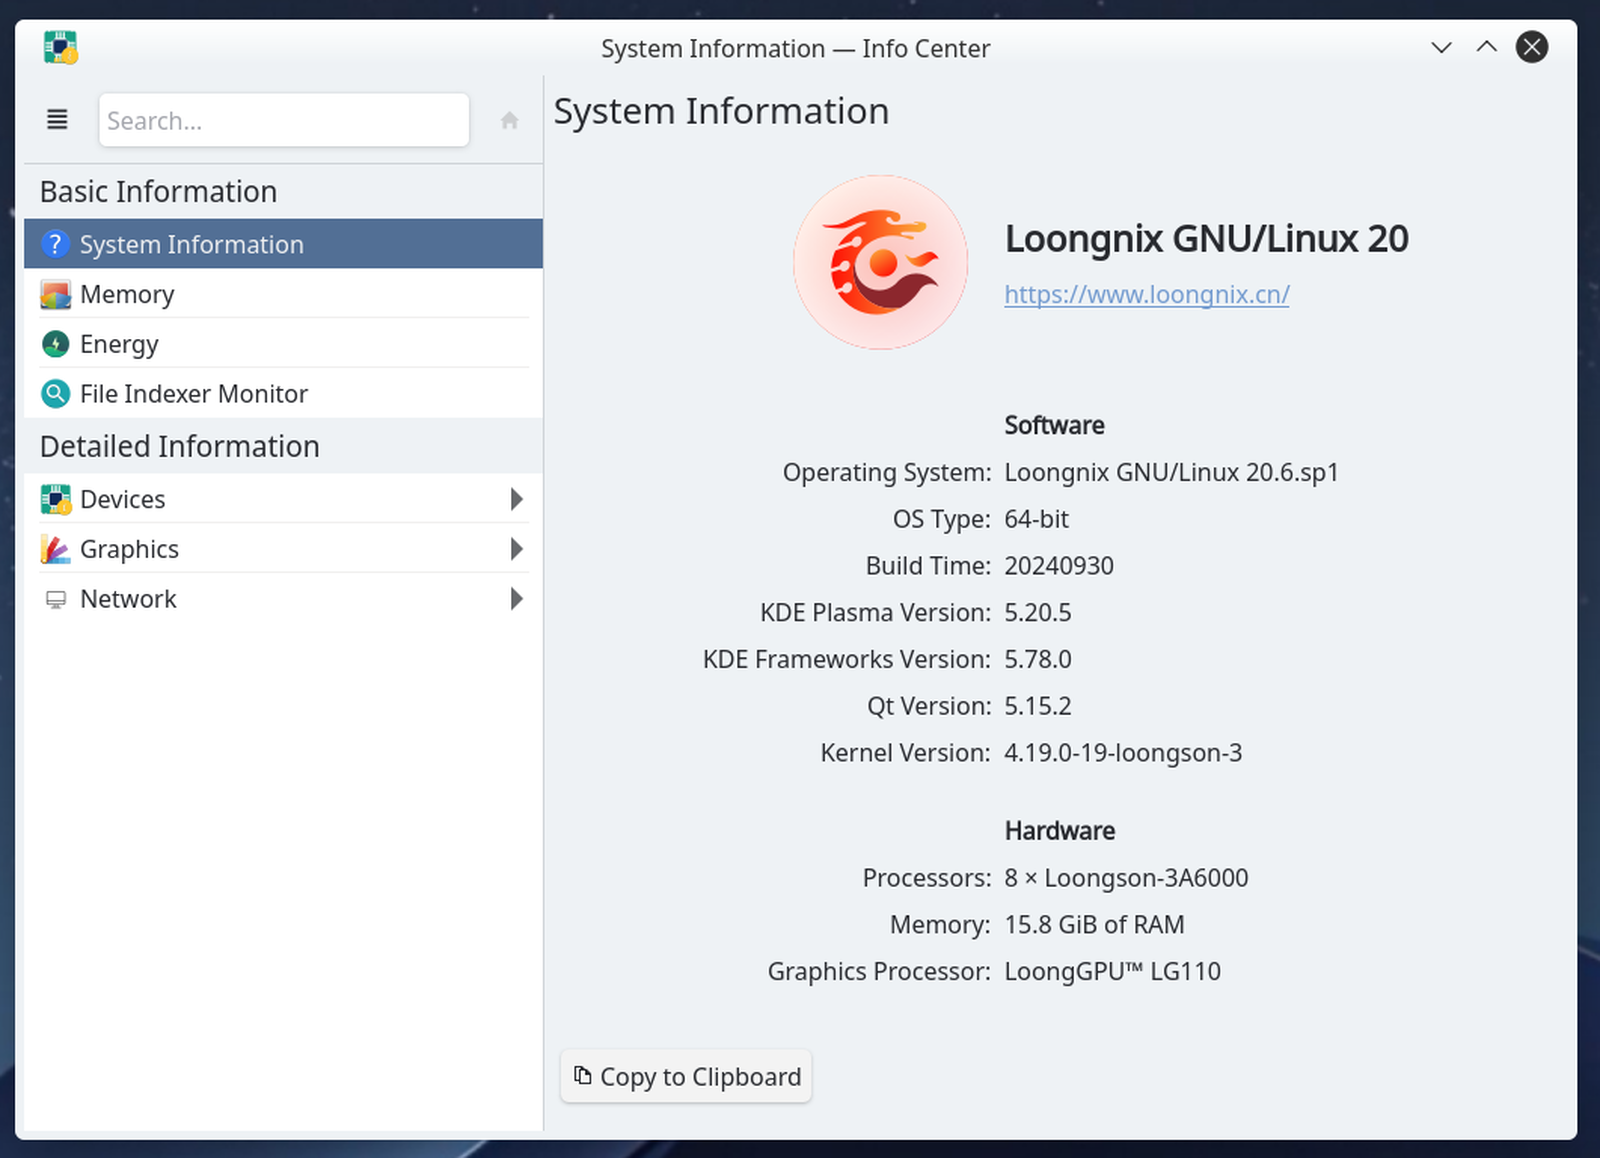Click the home icon beside the search field

click(509, 119)
